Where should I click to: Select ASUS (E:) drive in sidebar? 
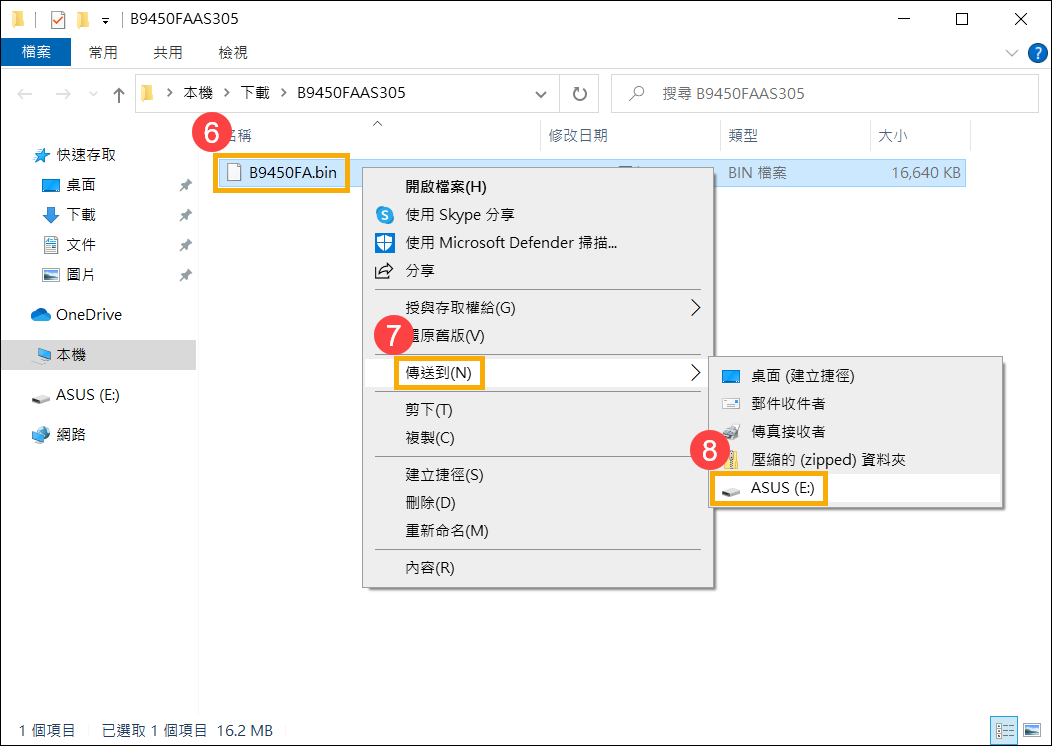point(87,395)
